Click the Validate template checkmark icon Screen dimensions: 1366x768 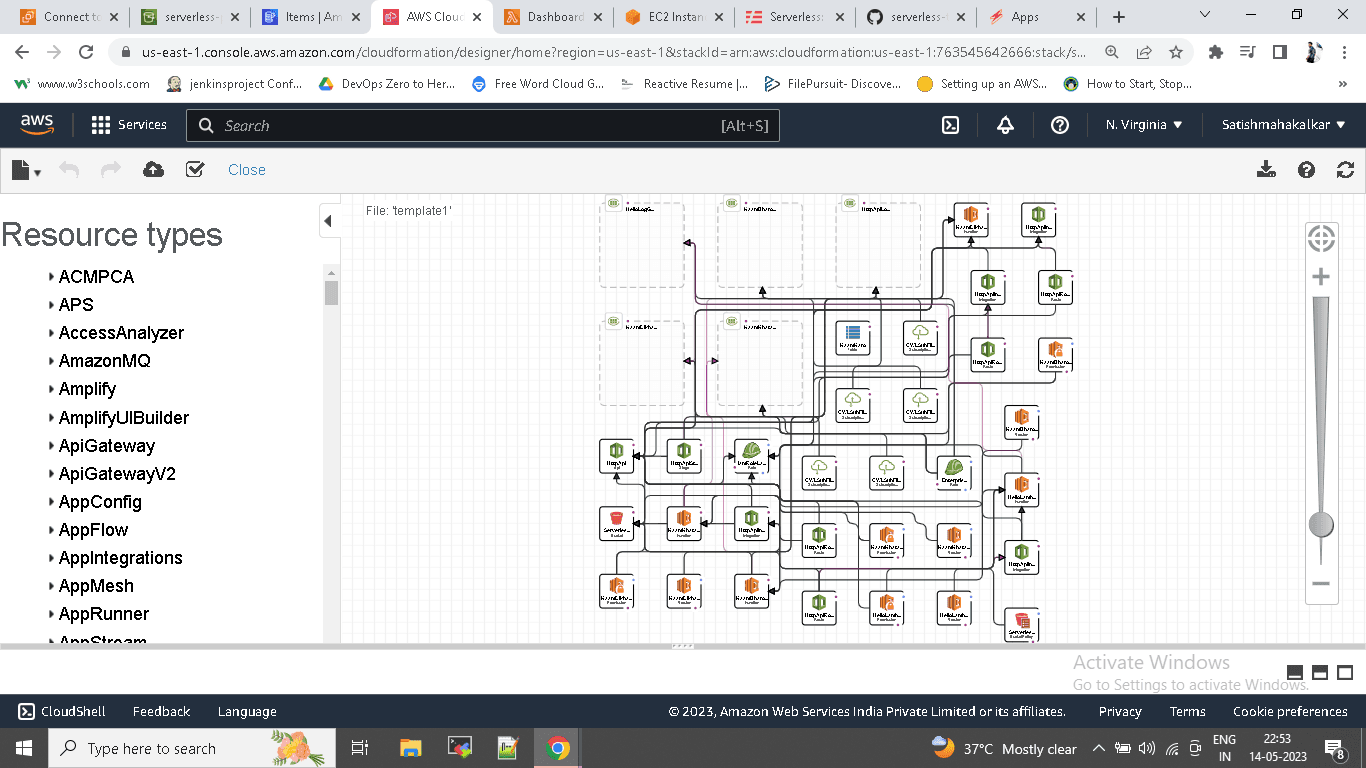[195, 170]
